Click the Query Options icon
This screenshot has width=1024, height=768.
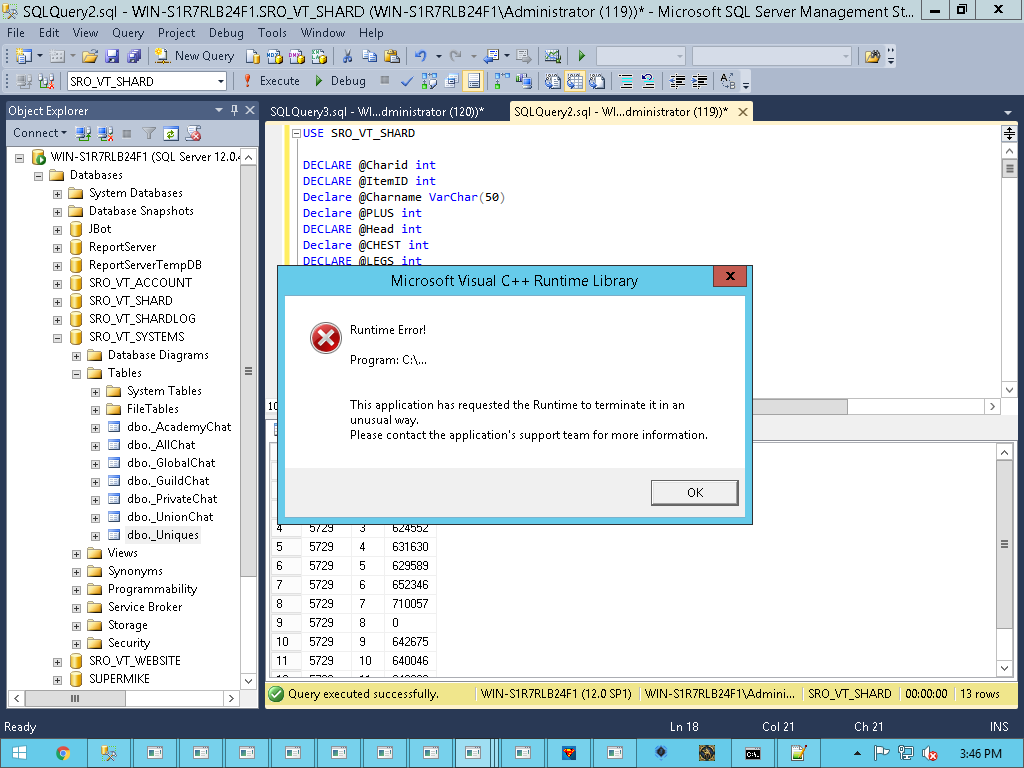coord(451,81)
